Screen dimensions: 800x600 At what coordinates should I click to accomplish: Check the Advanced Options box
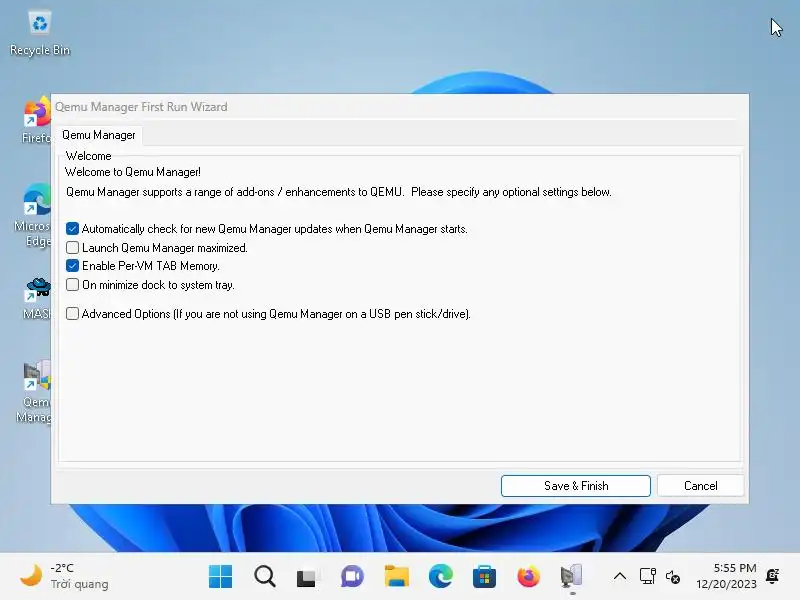click(x=72, y=314)
